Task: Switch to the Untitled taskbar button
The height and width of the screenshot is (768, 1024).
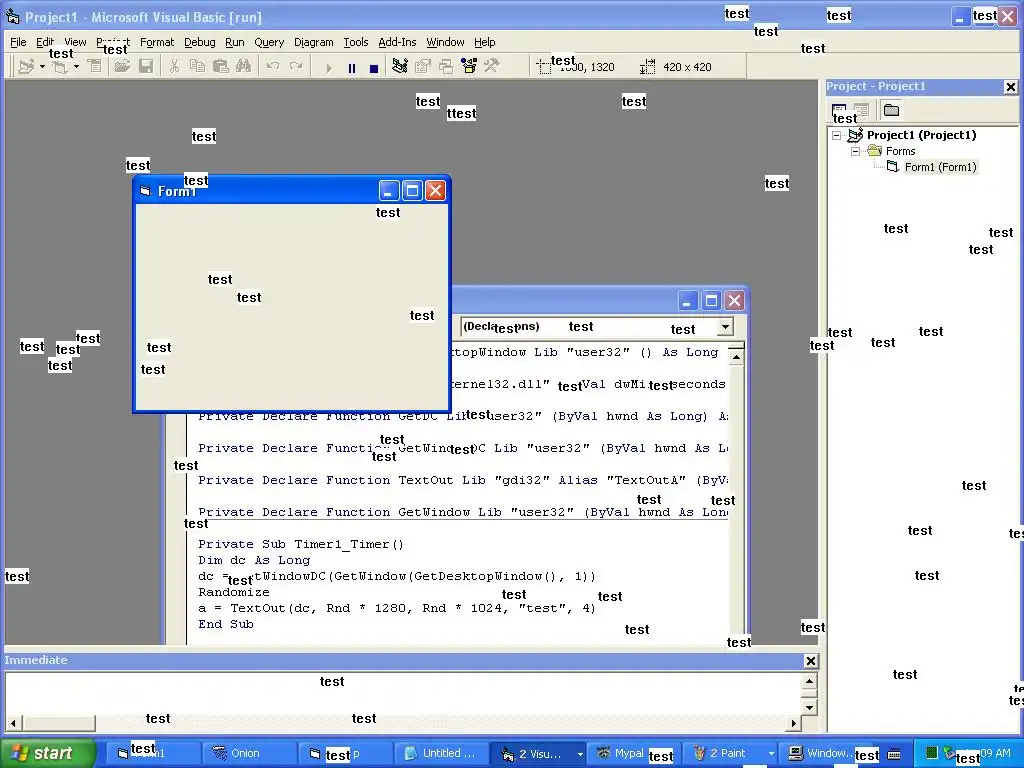Action: 441,753
